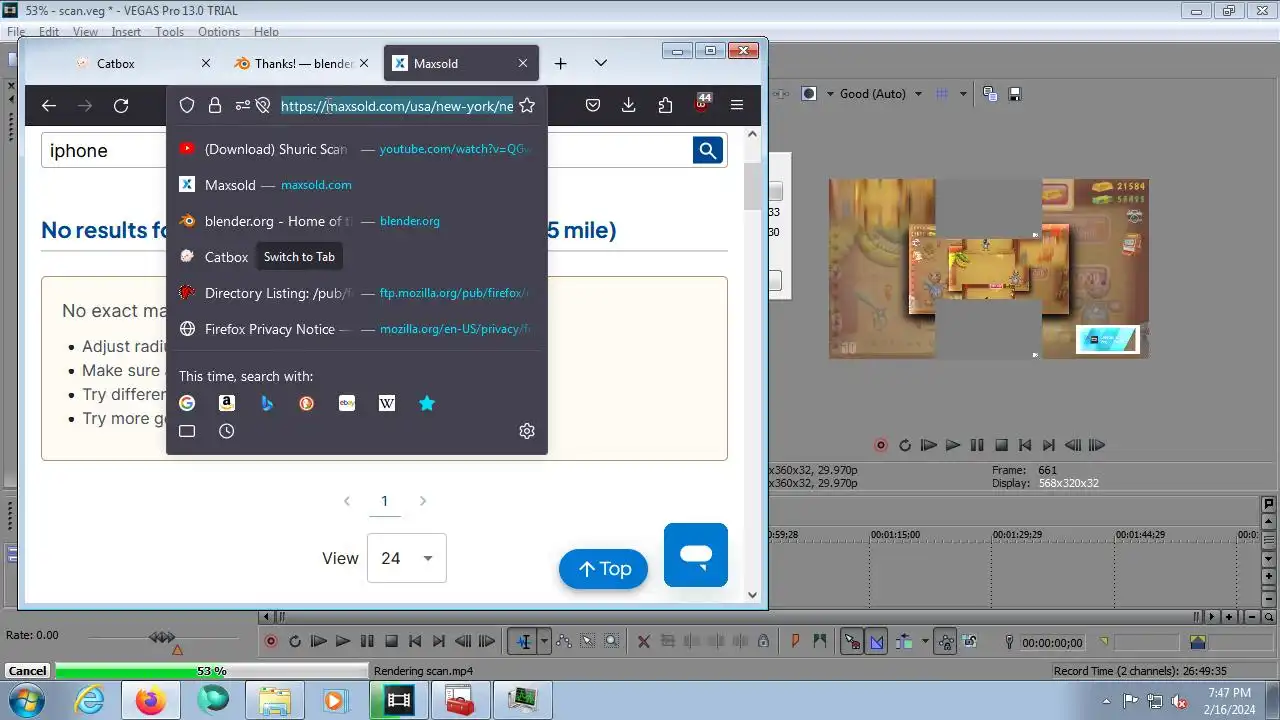Click play in the VEGAS preview window transport

953,445
